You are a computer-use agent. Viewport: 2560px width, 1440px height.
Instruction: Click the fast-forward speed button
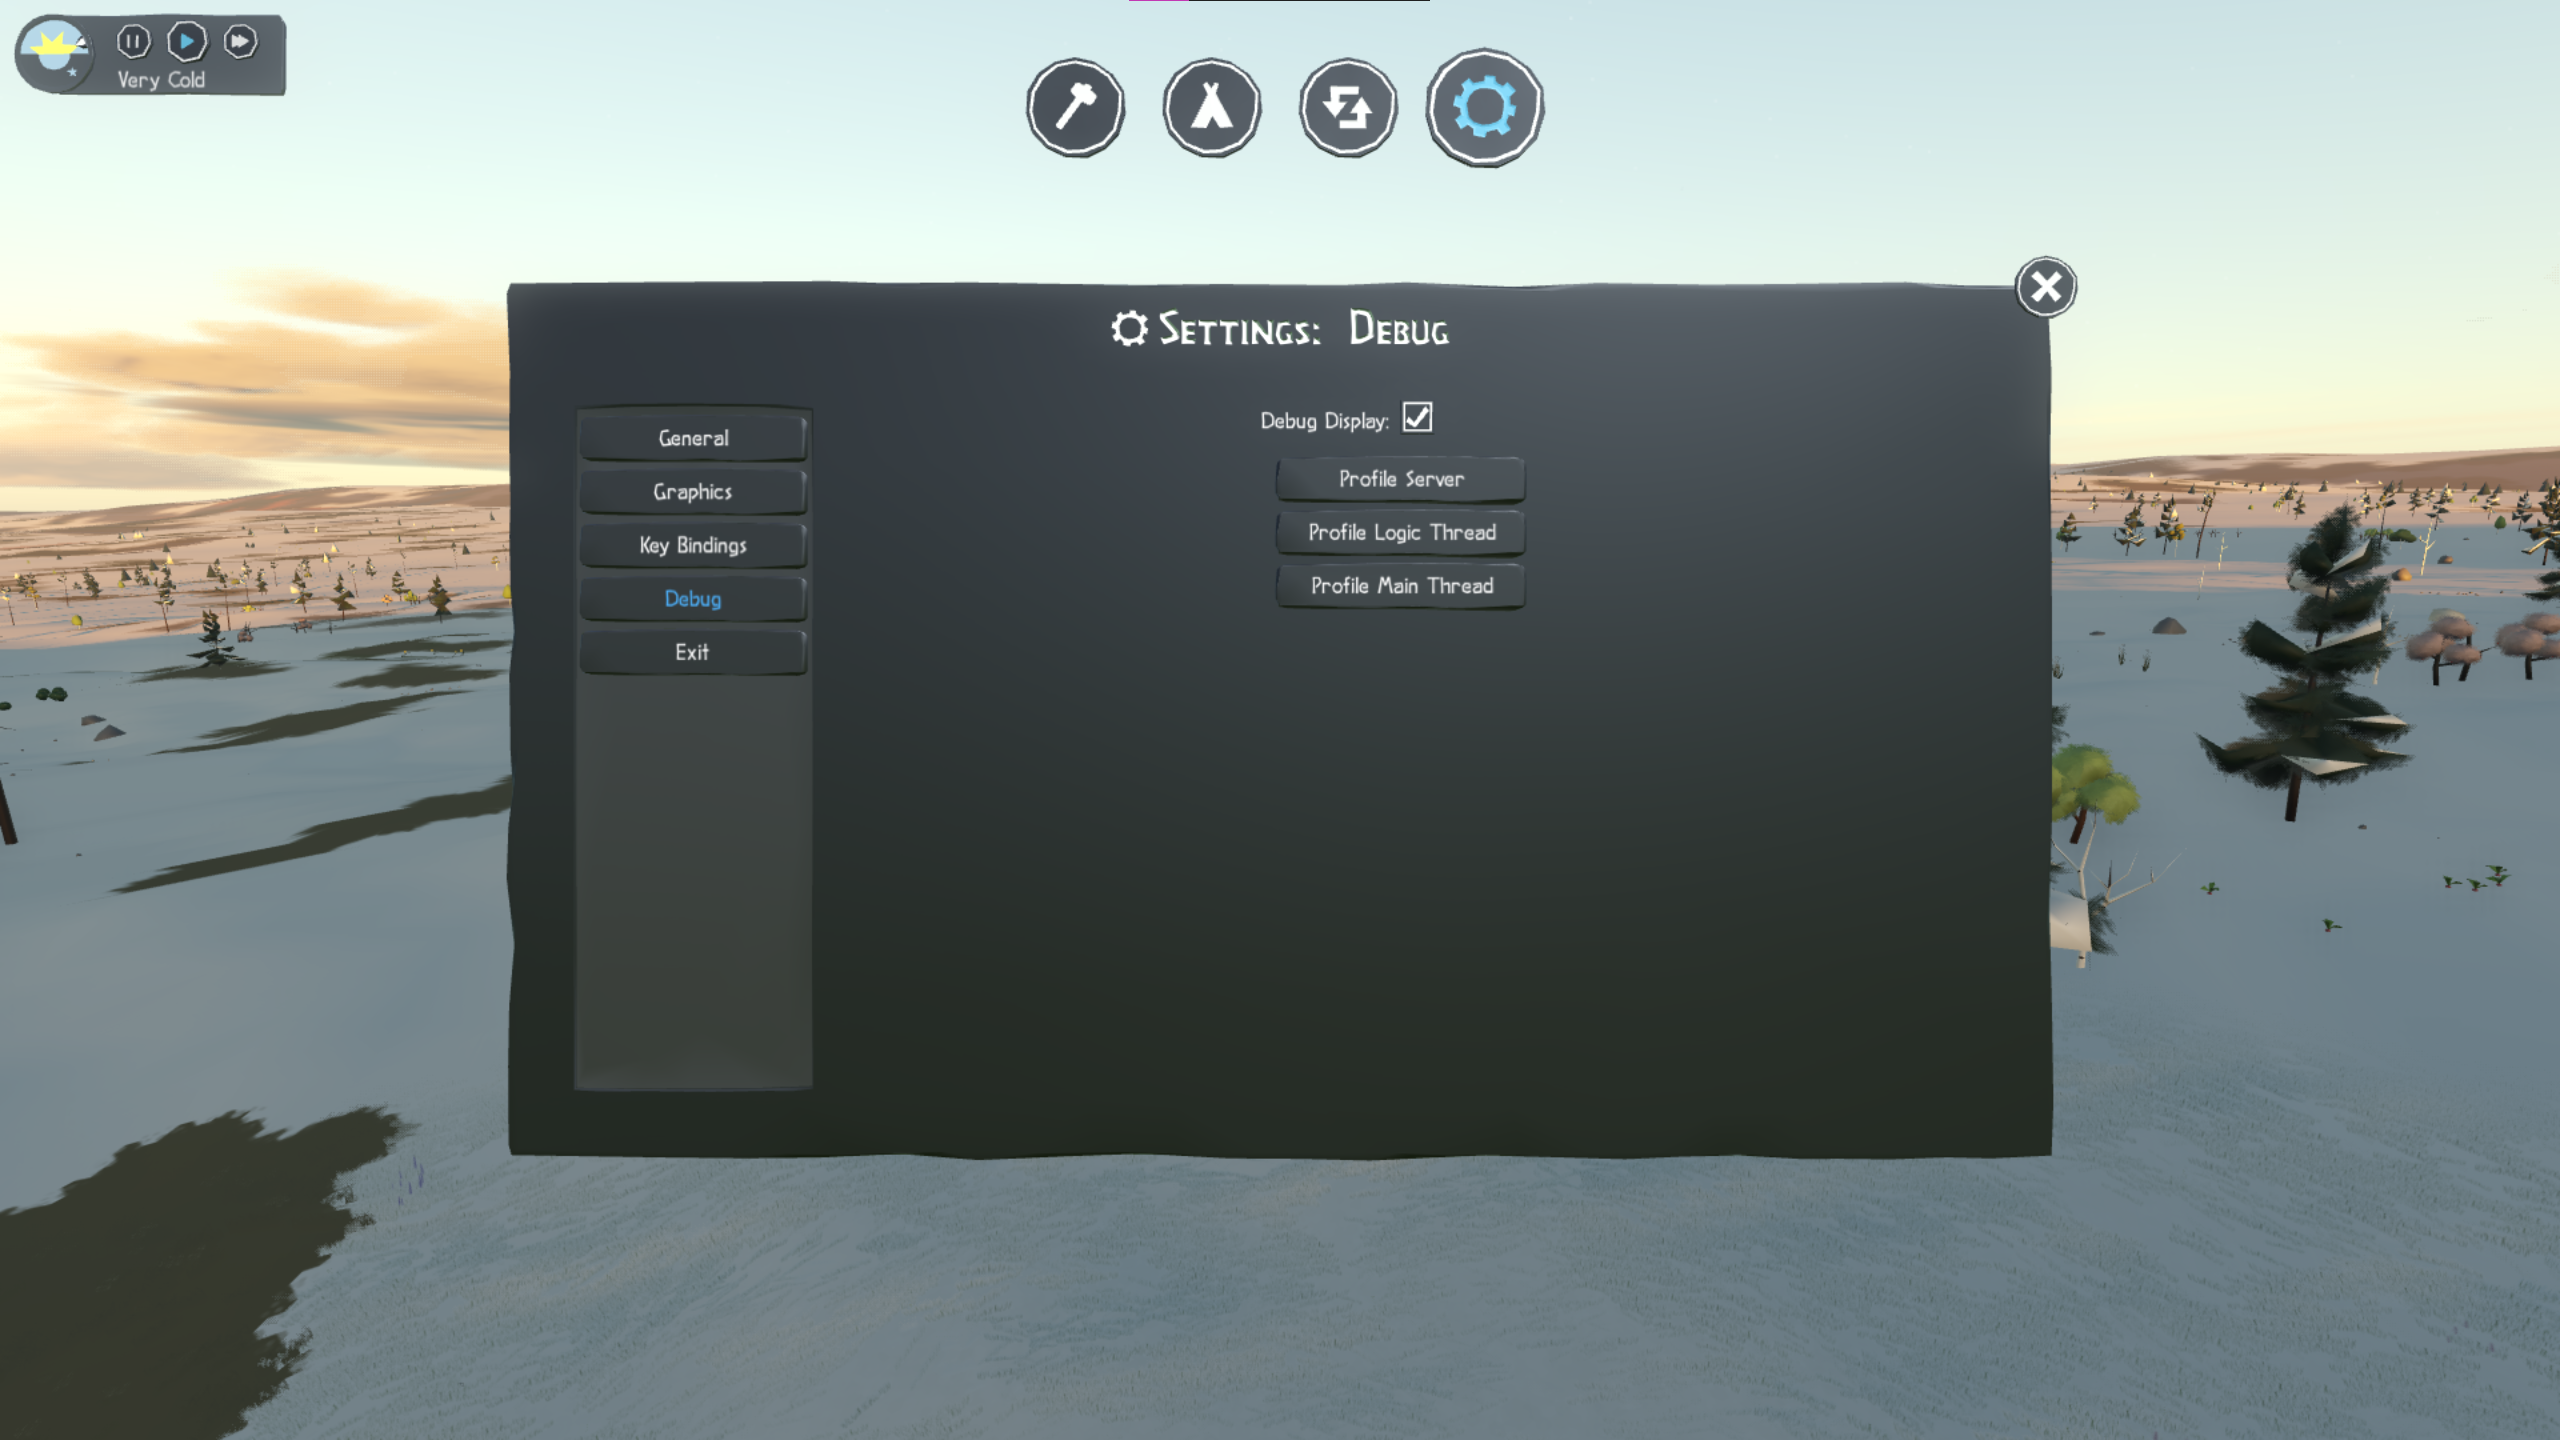pyautogui.click(x=240, y=41)
